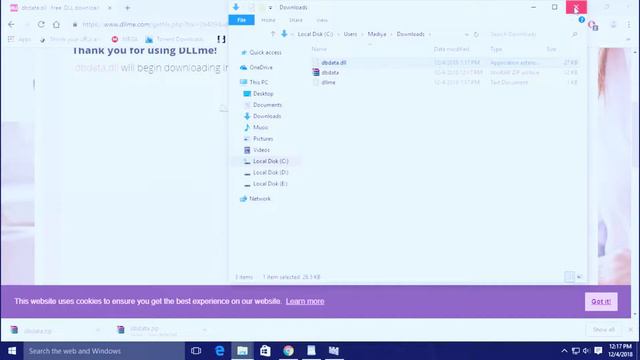
Task: Open OneDrive in navigation pane
Action: [261, 67]
